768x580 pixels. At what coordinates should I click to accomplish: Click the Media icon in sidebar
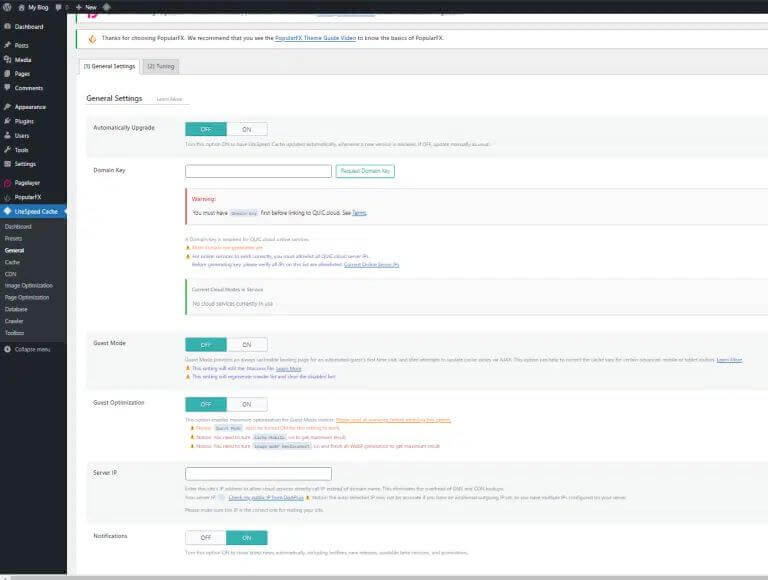click(8, 60)
